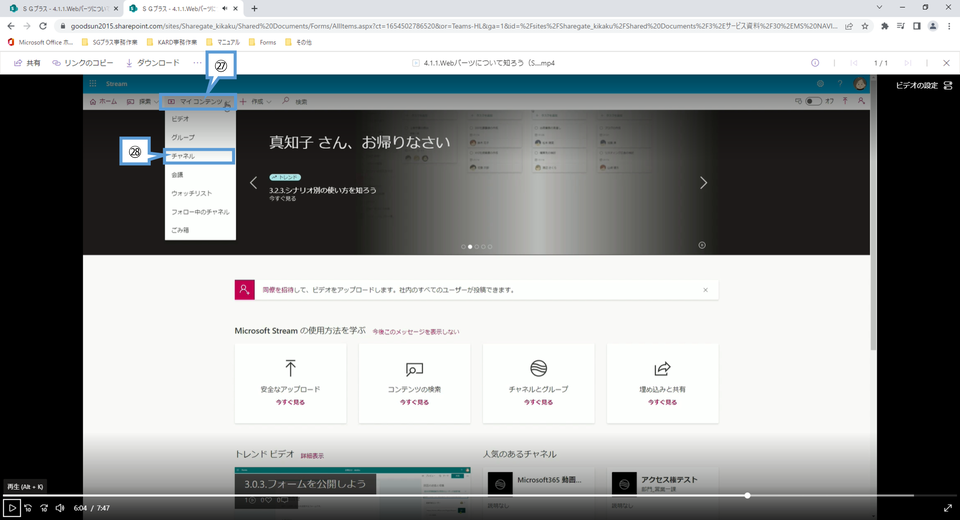Click the 共有 share button
The height and width of the screenshot is (520, 960).
27,63
